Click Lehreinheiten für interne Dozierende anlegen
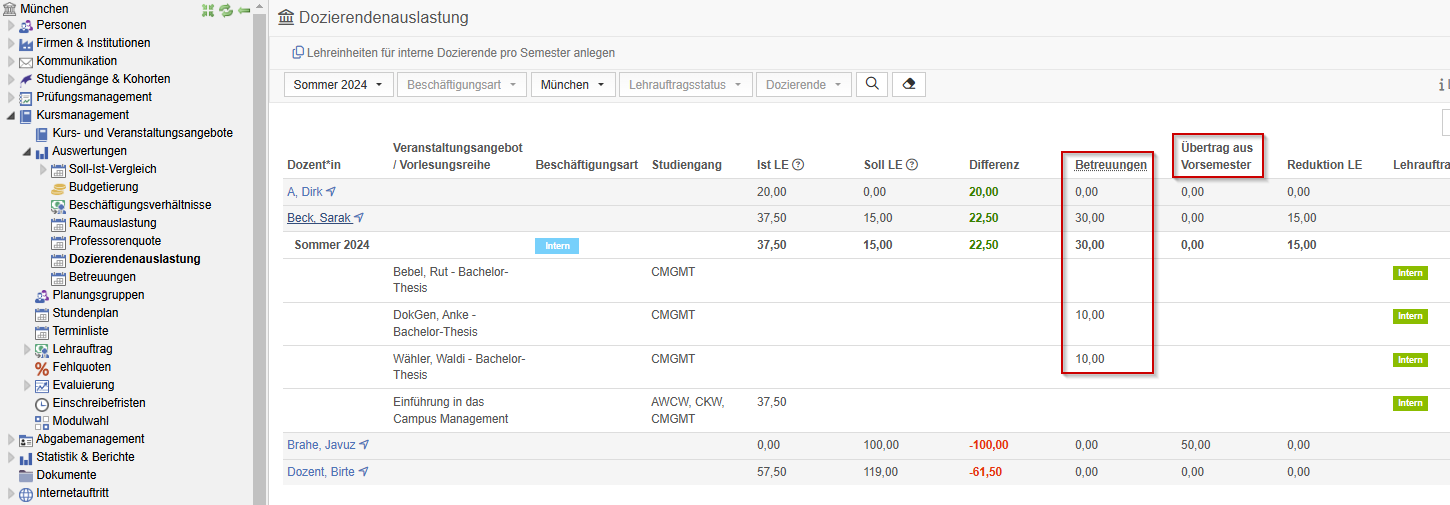This screenshot has width=1450, height=505. click(453, 53)
